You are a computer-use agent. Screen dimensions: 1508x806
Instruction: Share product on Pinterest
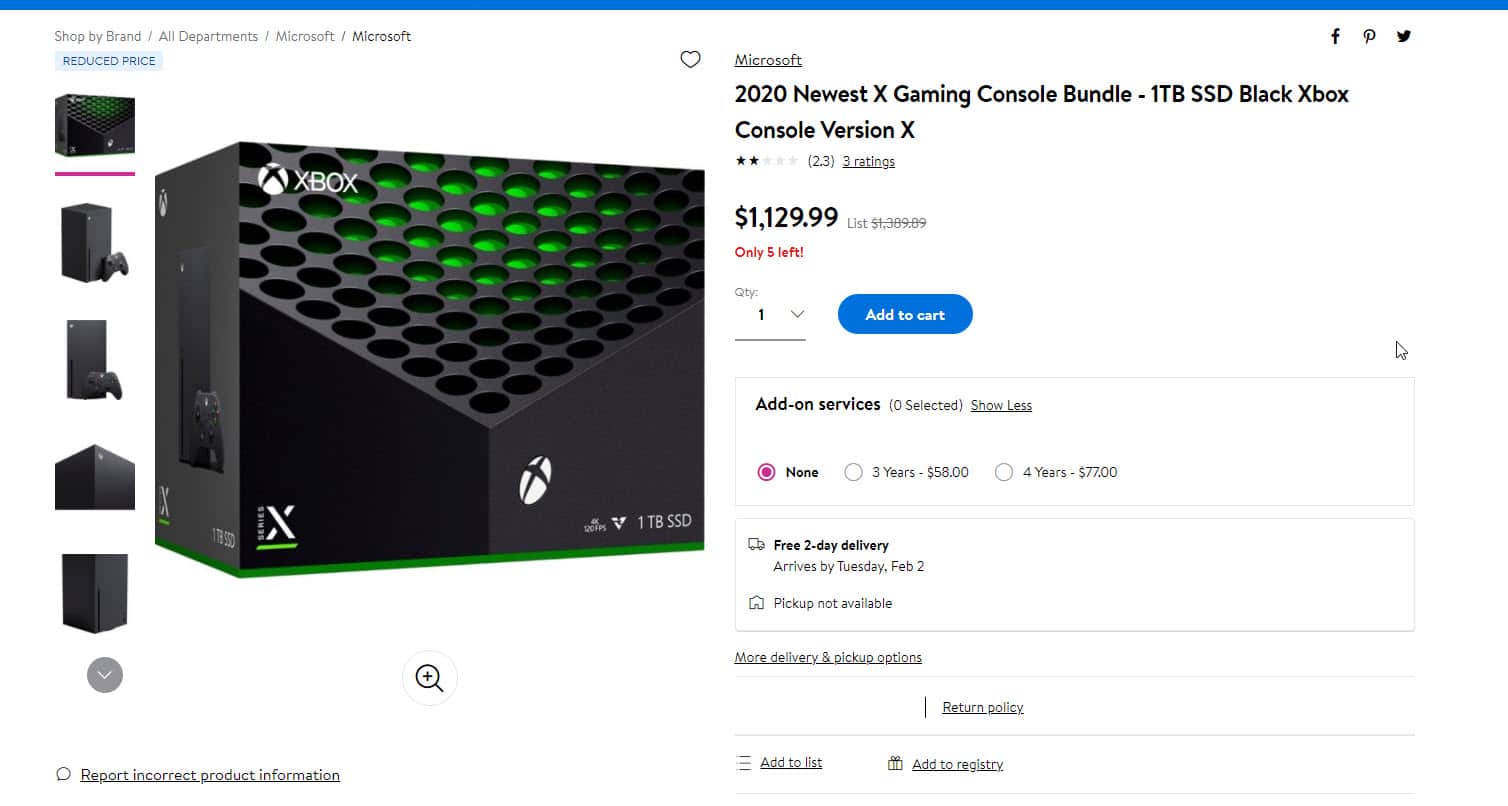1369,37
